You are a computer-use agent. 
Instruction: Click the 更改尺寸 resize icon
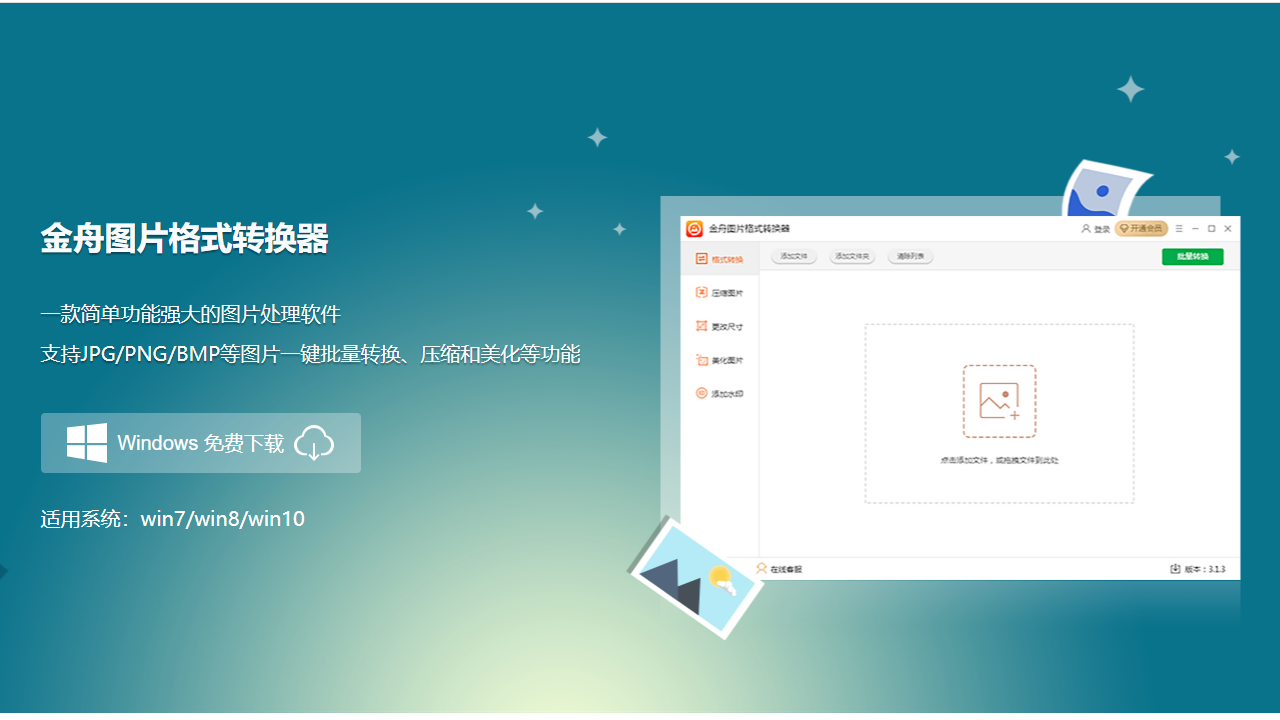[x=701, y=326]
